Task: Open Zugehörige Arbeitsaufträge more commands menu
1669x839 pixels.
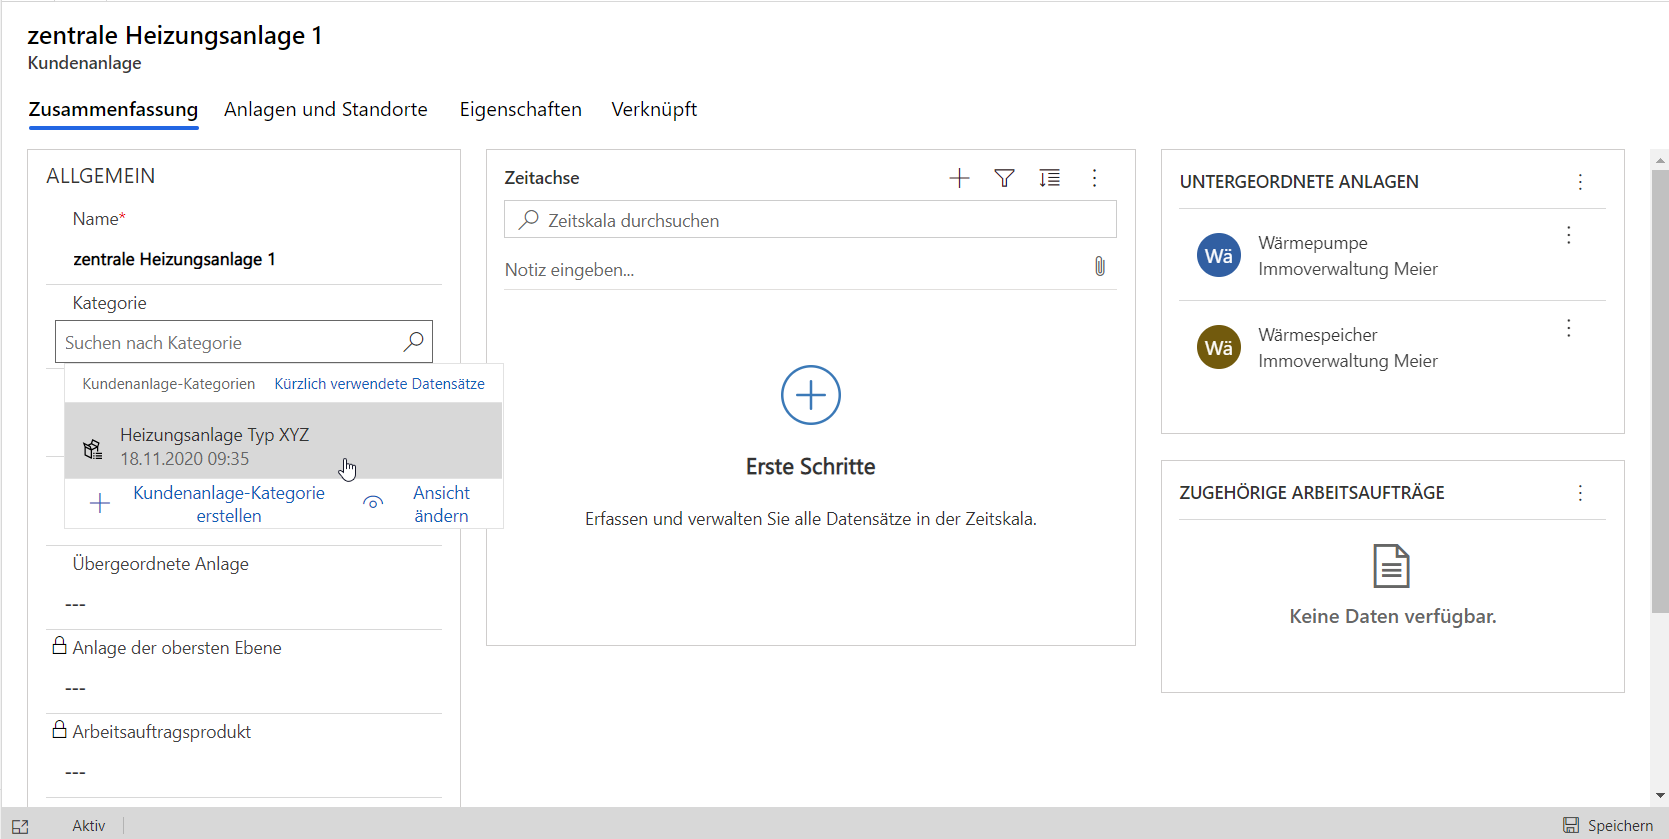Action: (1580, 493)
